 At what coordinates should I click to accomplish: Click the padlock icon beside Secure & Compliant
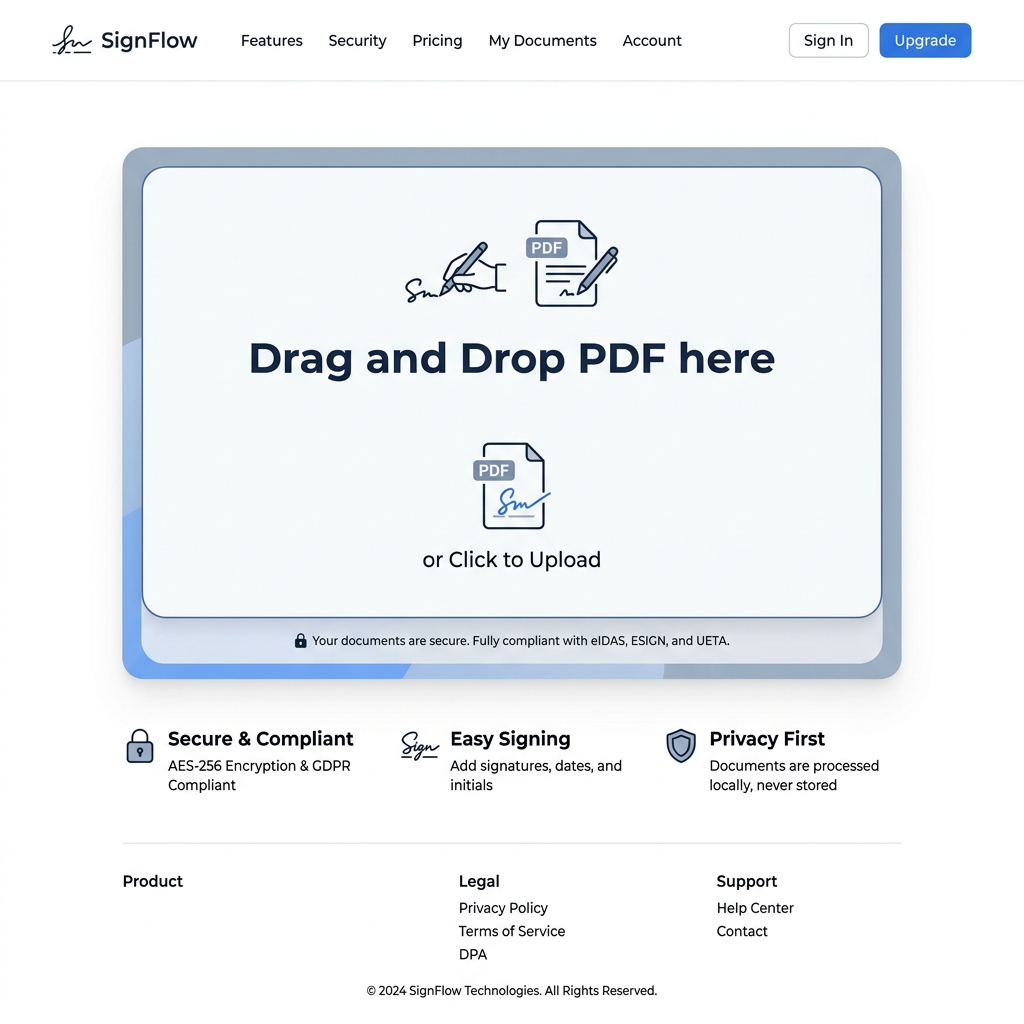pos(140,746)
